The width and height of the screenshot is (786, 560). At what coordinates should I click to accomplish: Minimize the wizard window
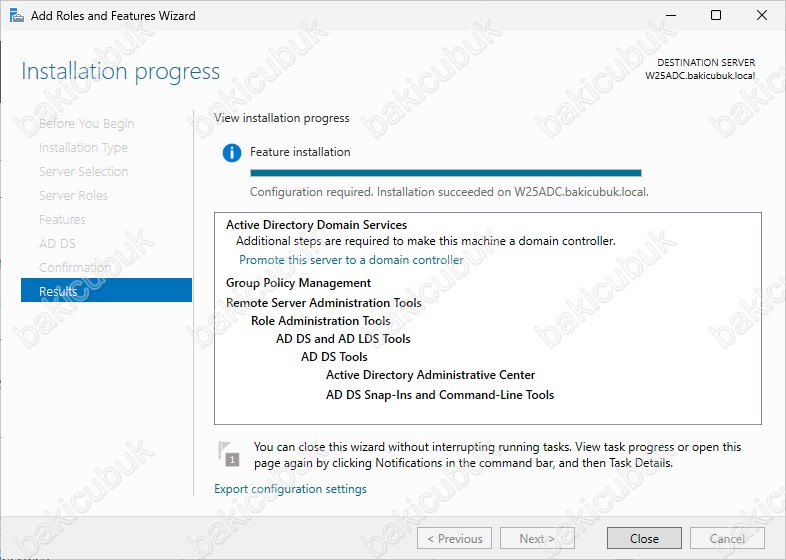click(x=670, y=16)
